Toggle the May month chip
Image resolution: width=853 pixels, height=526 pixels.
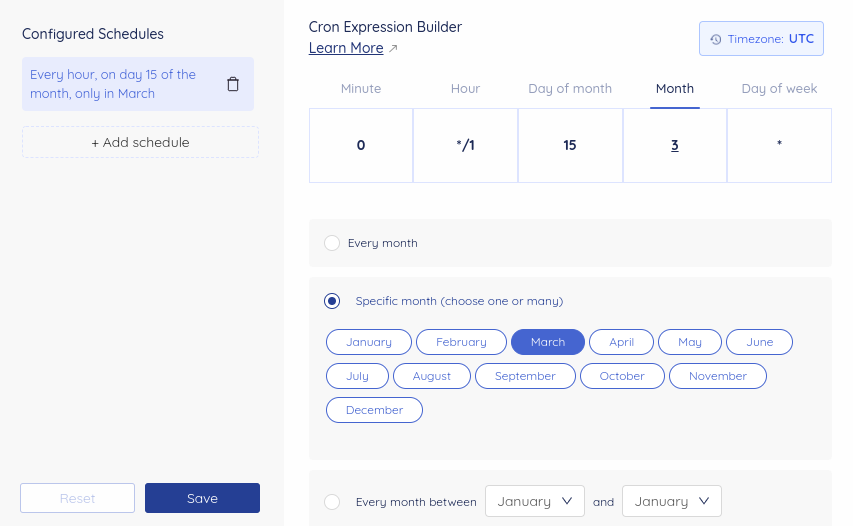click(690, 342)
